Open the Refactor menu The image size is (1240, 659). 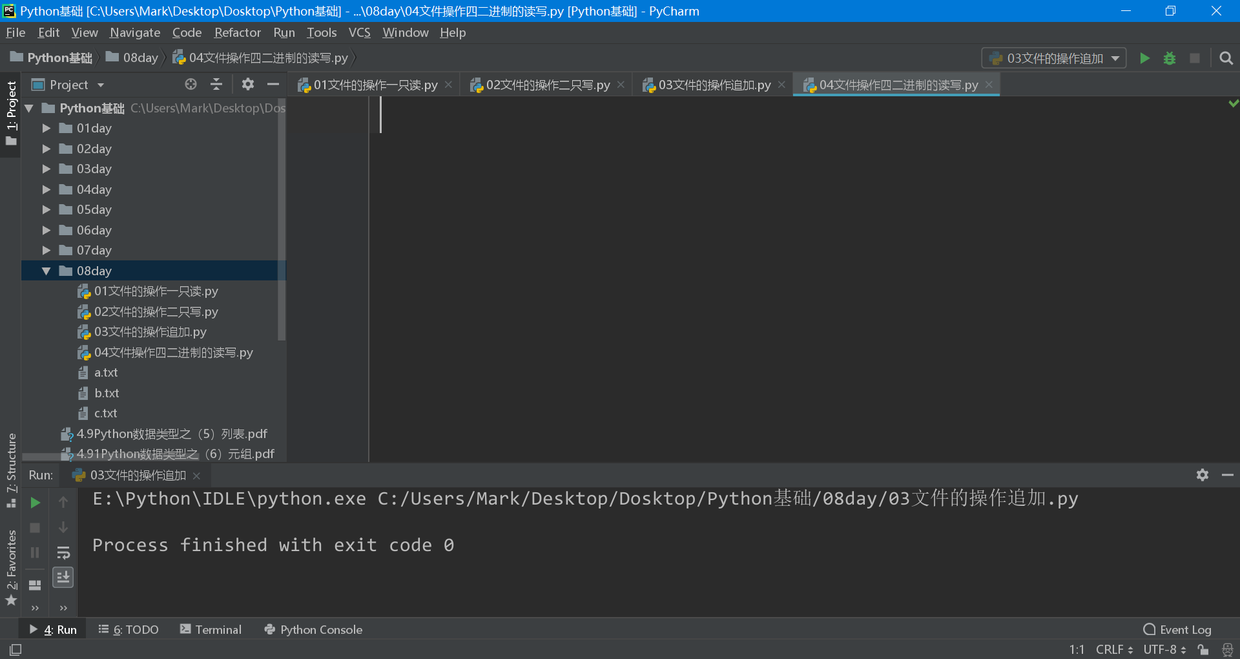(x=237, y=32)
